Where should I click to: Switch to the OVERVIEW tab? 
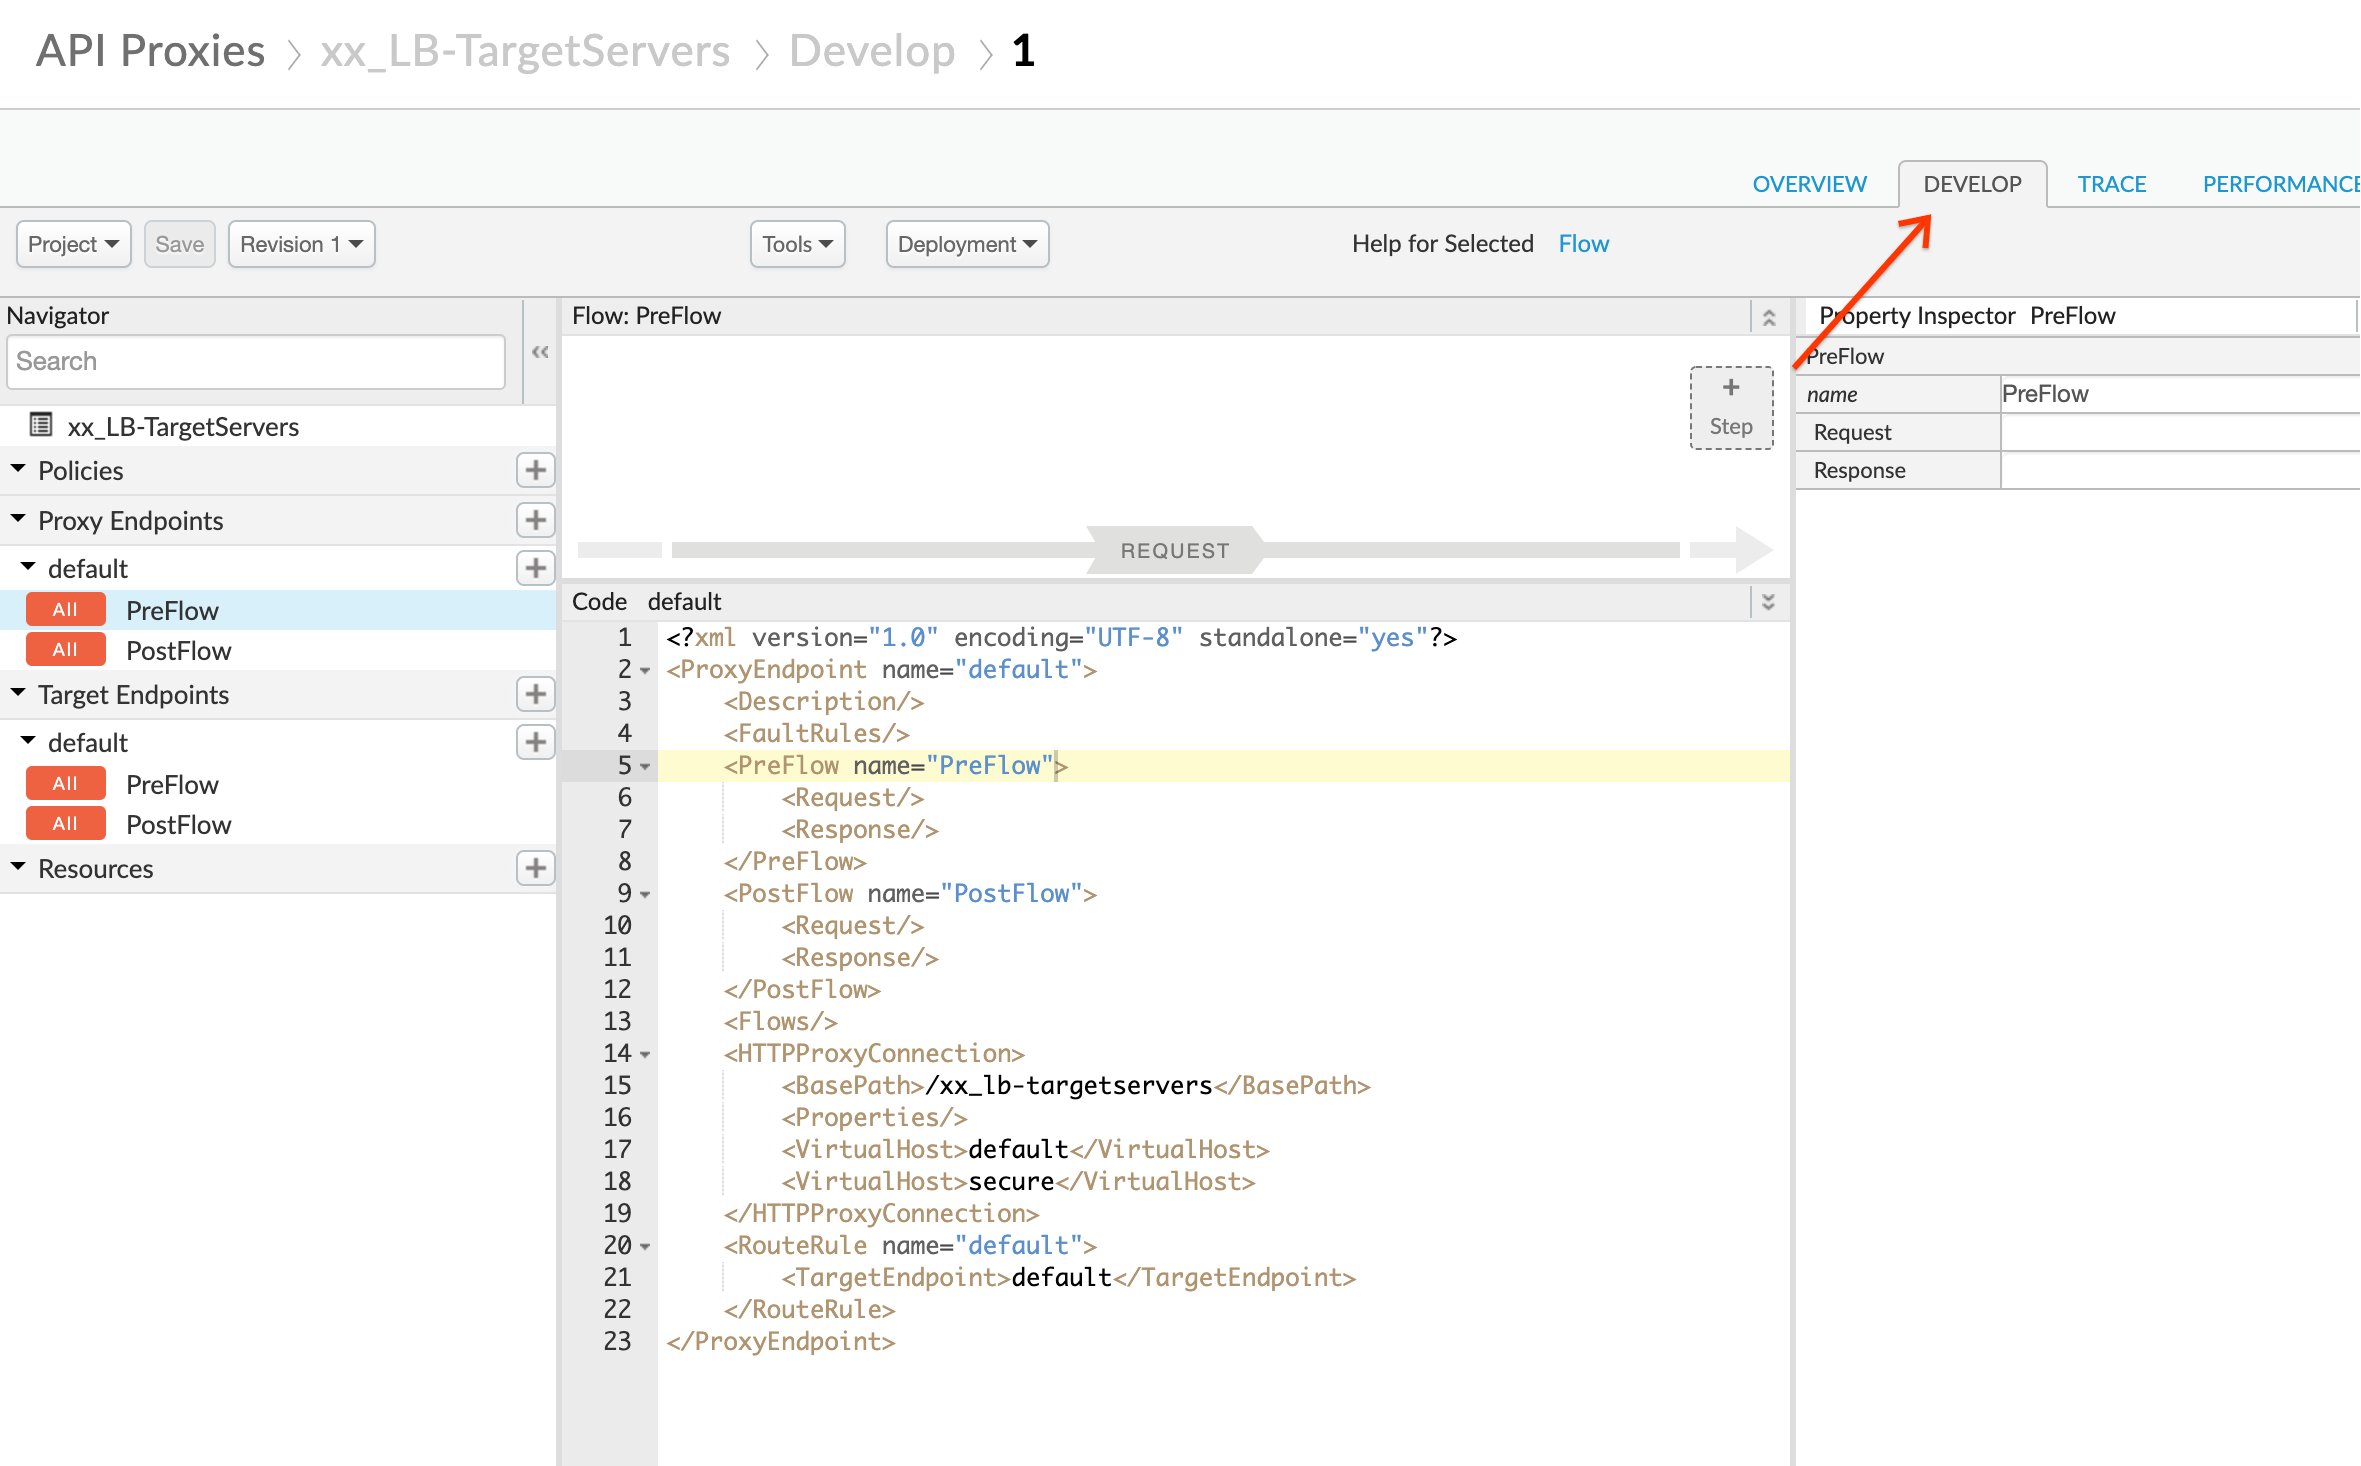tap(1809, 184)
